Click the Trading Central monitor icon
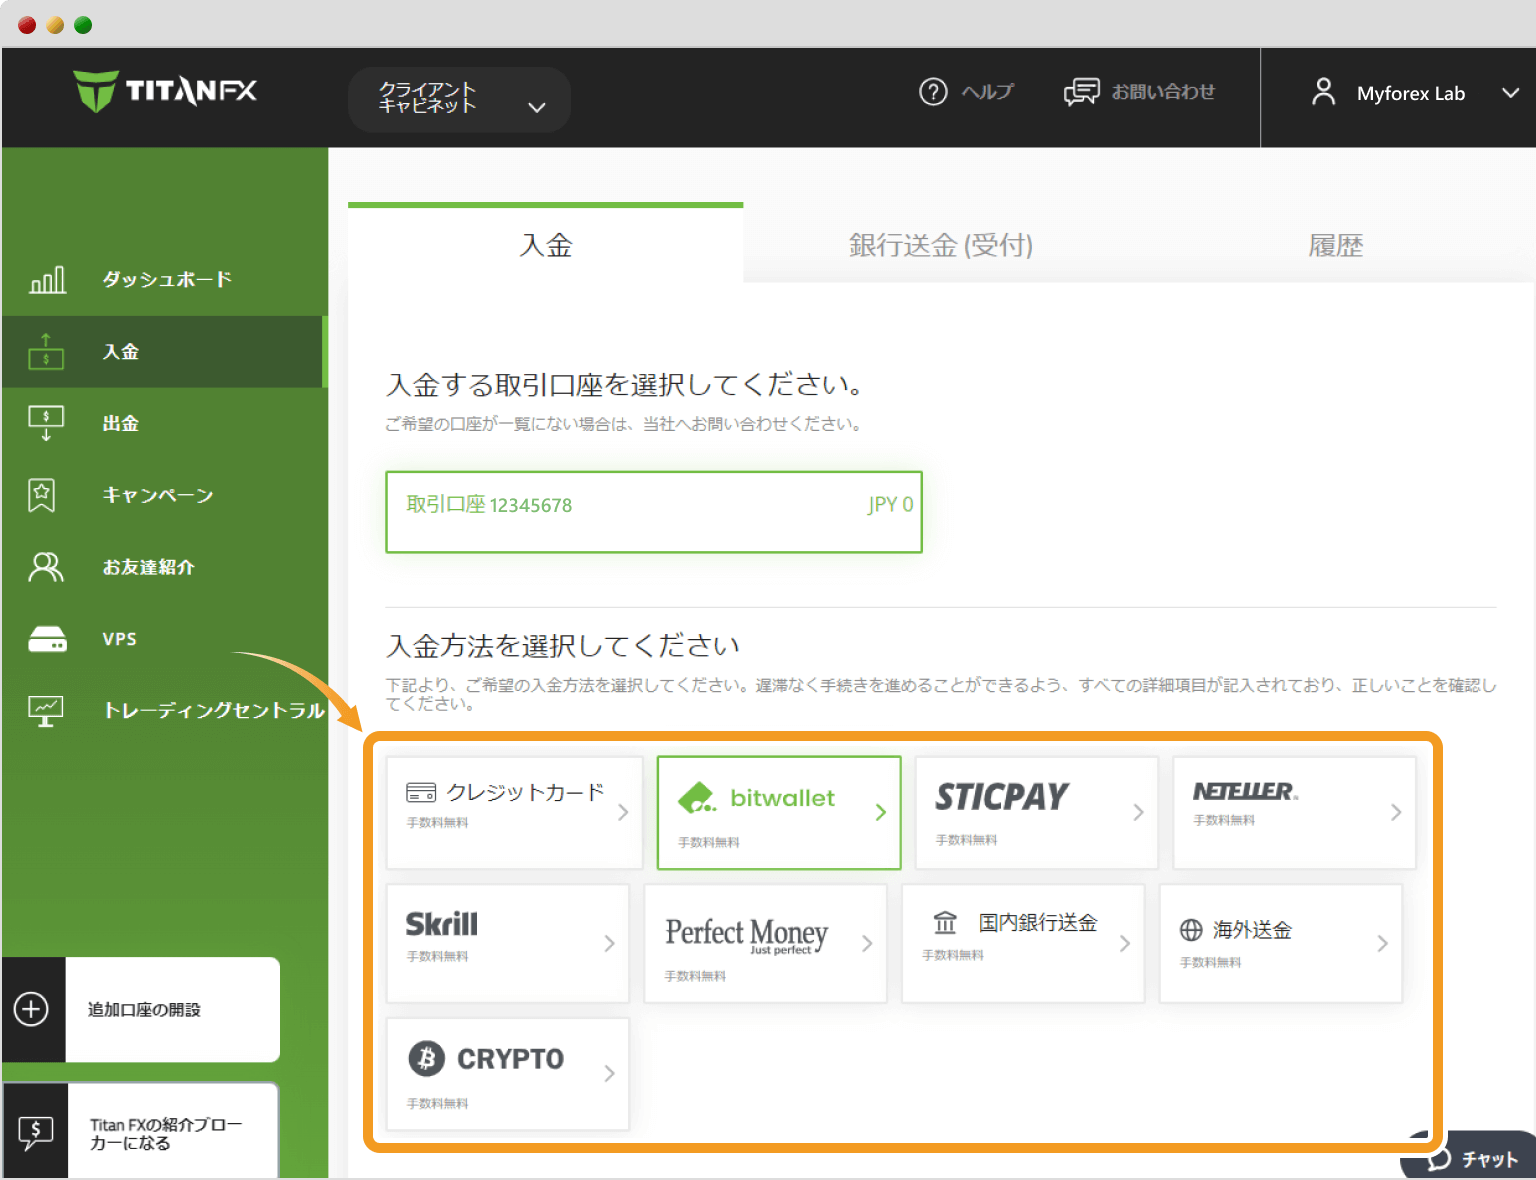The image size is (1536, 1180). (x=46, y=711)
